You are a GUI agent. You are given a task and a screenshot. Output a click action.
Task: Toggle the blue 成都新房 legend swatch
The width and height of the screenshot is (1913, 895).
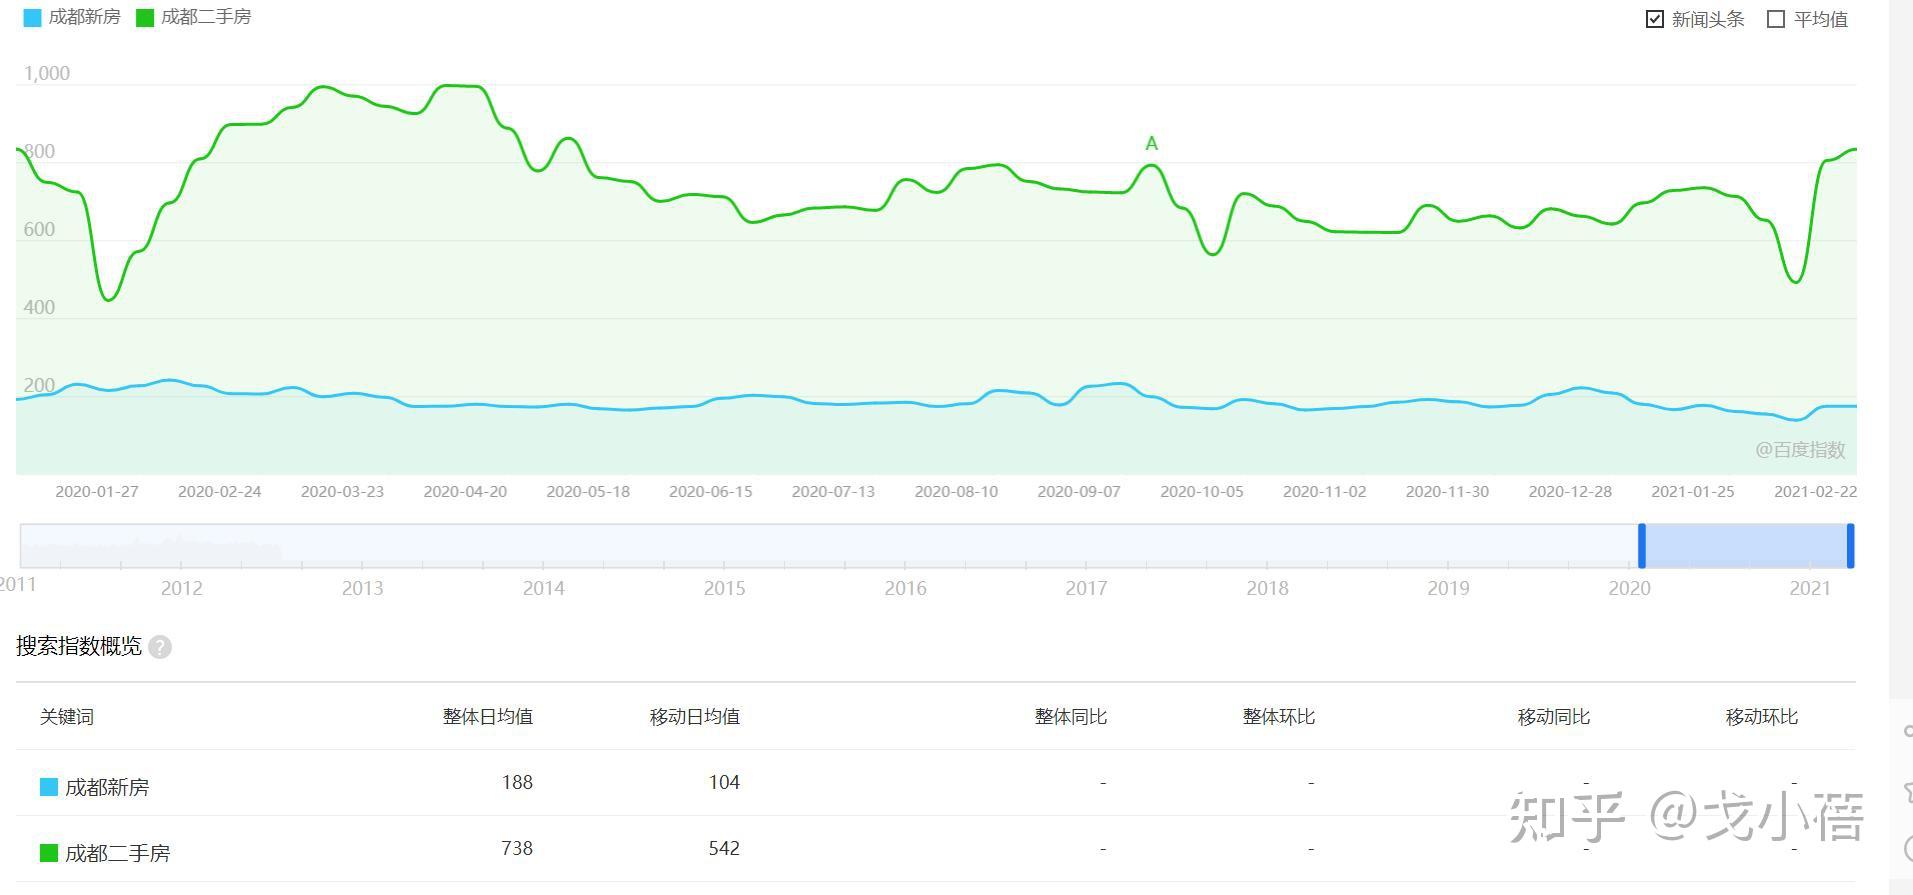[33, 18]
